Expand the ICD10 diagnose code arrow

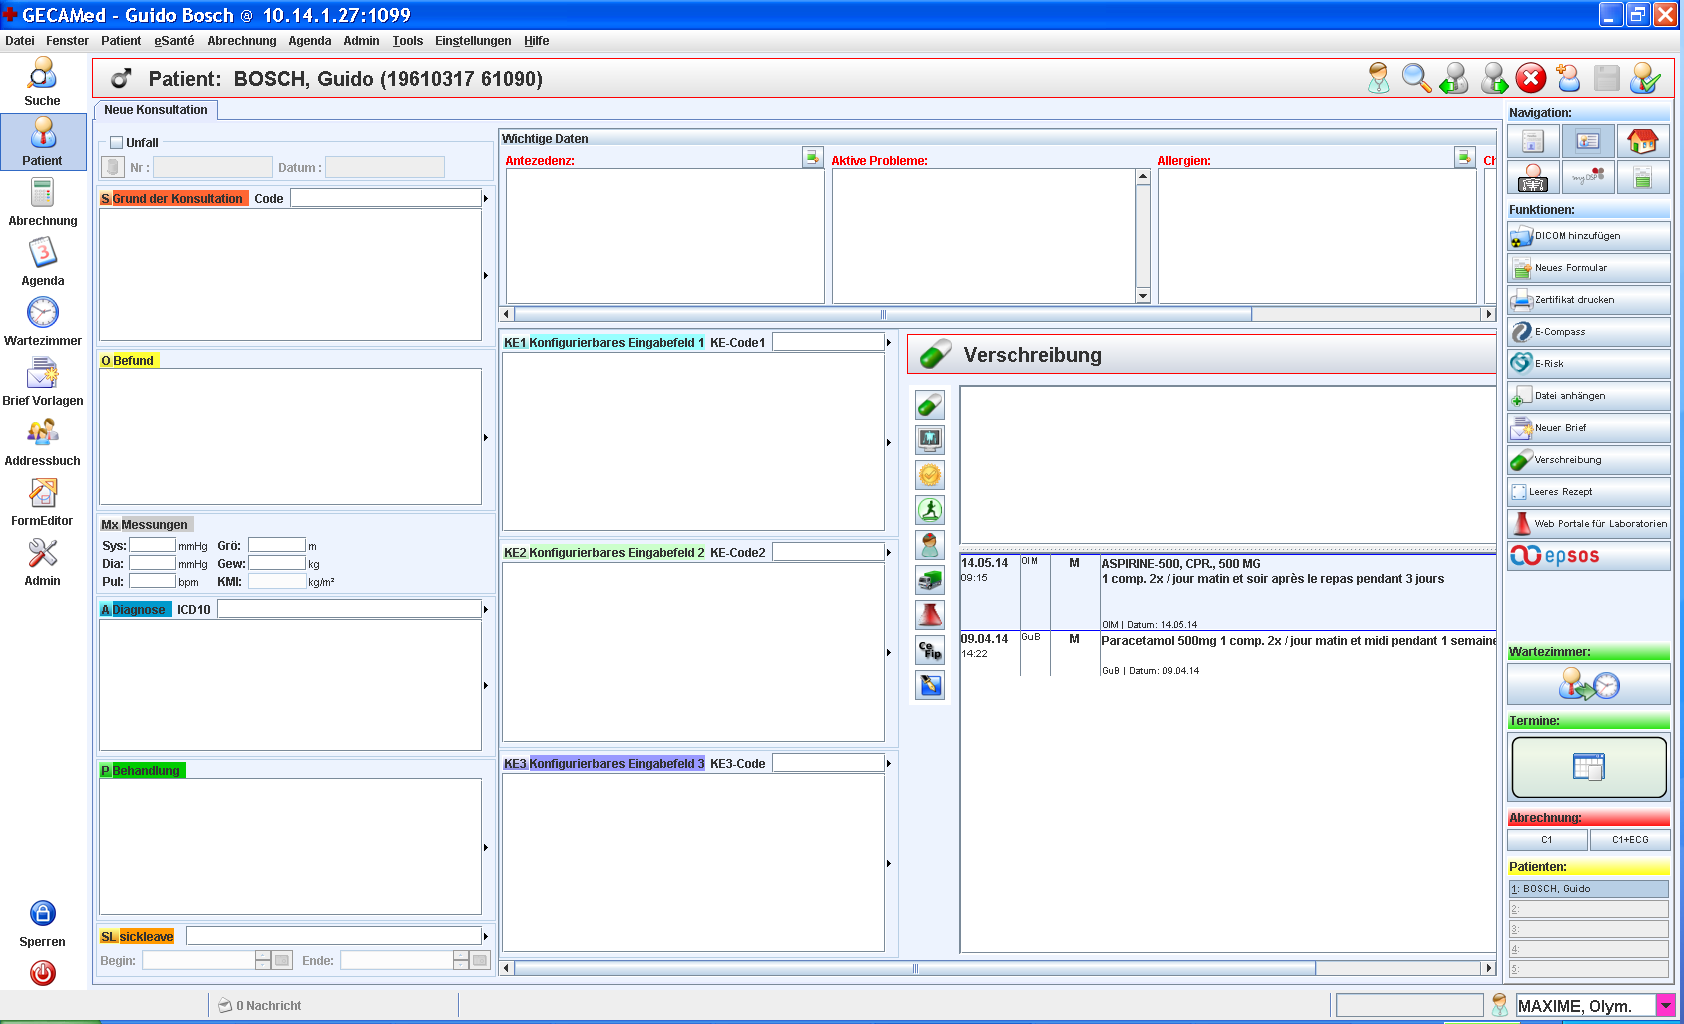pyautogui.click(x=486, y=610)
